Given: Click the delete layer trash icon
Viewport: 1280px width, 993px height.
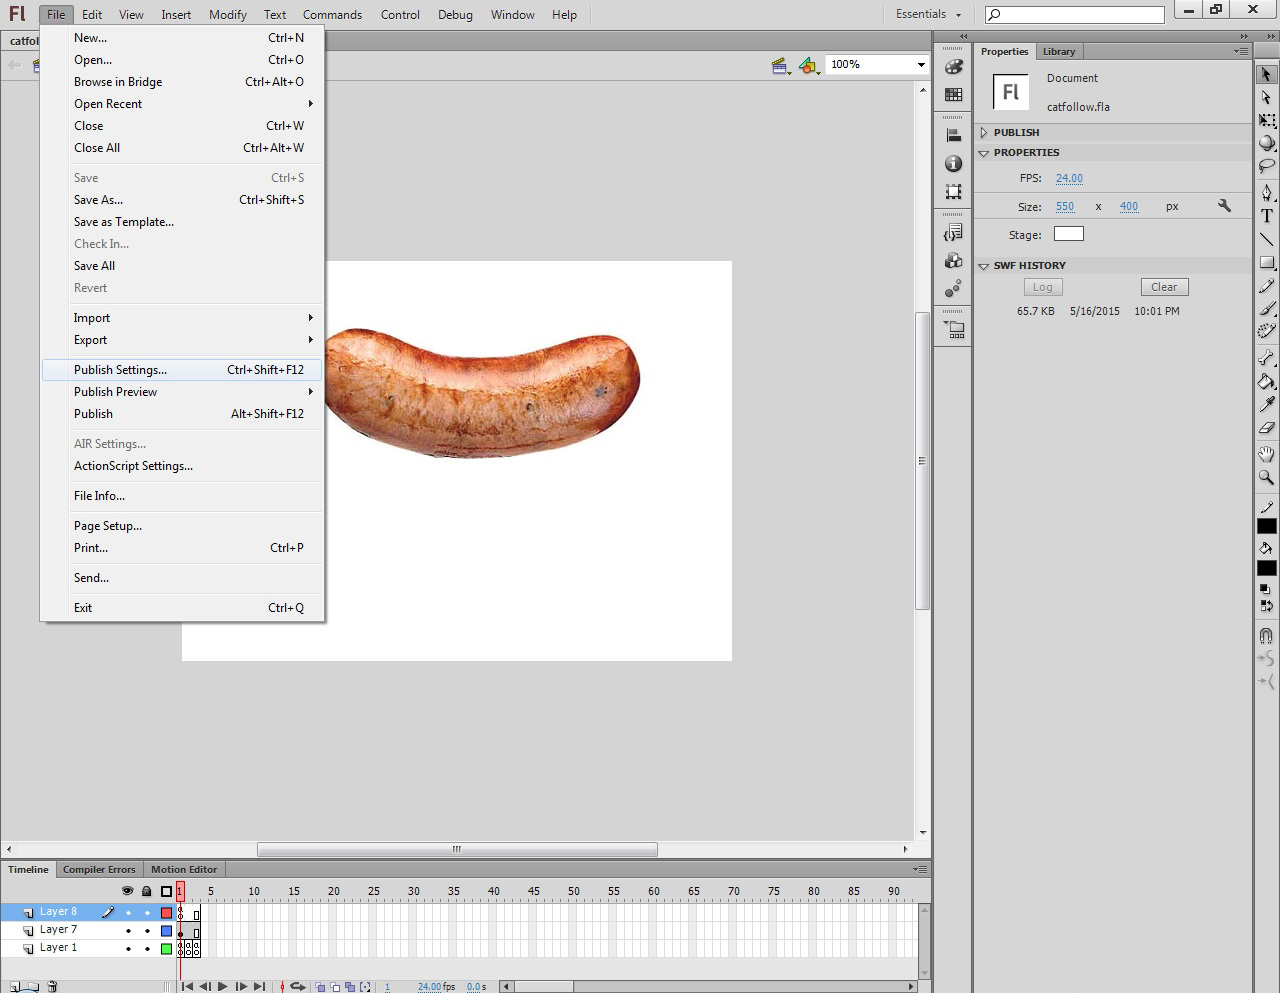Looking at the screenshot, I should [x=52, y=986].
